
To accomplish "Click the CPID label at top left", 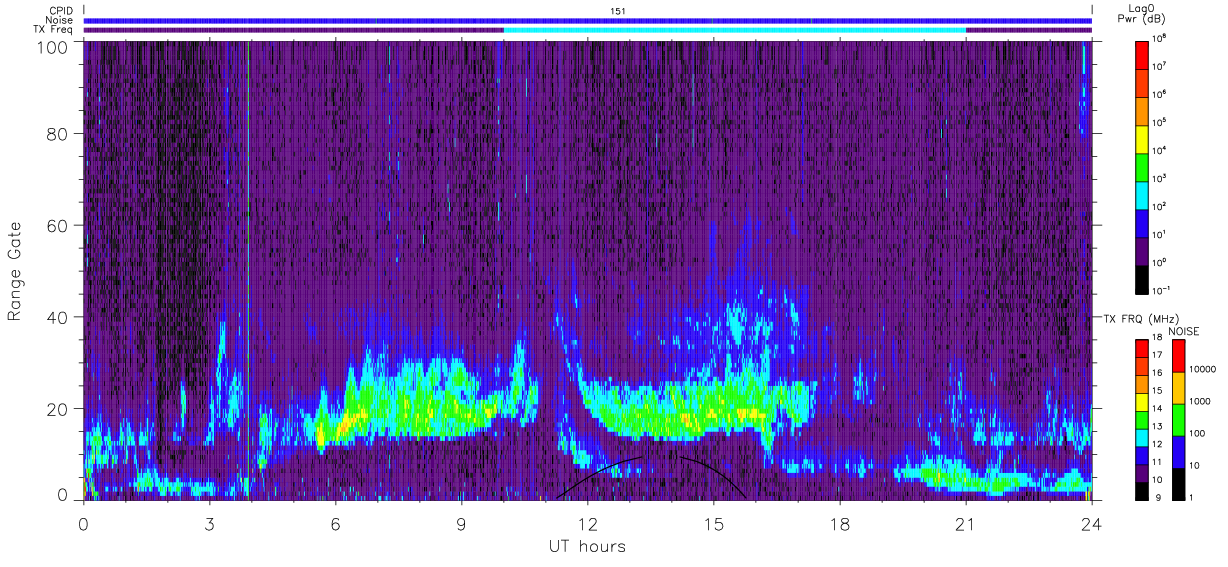I will (60, 11).
